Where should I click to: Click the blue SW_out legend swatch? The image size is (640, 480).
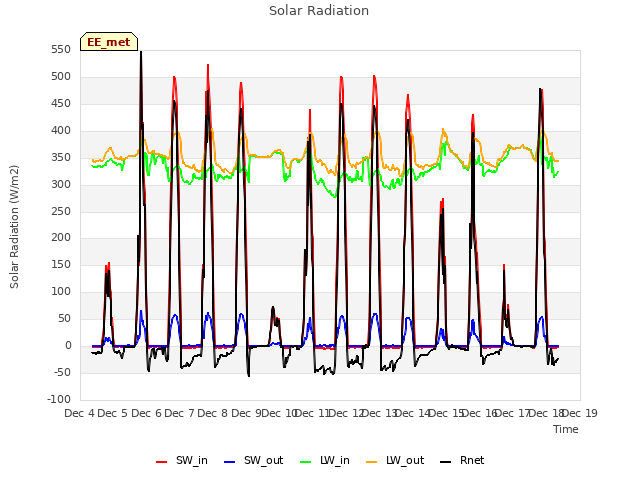pos(230,462)
